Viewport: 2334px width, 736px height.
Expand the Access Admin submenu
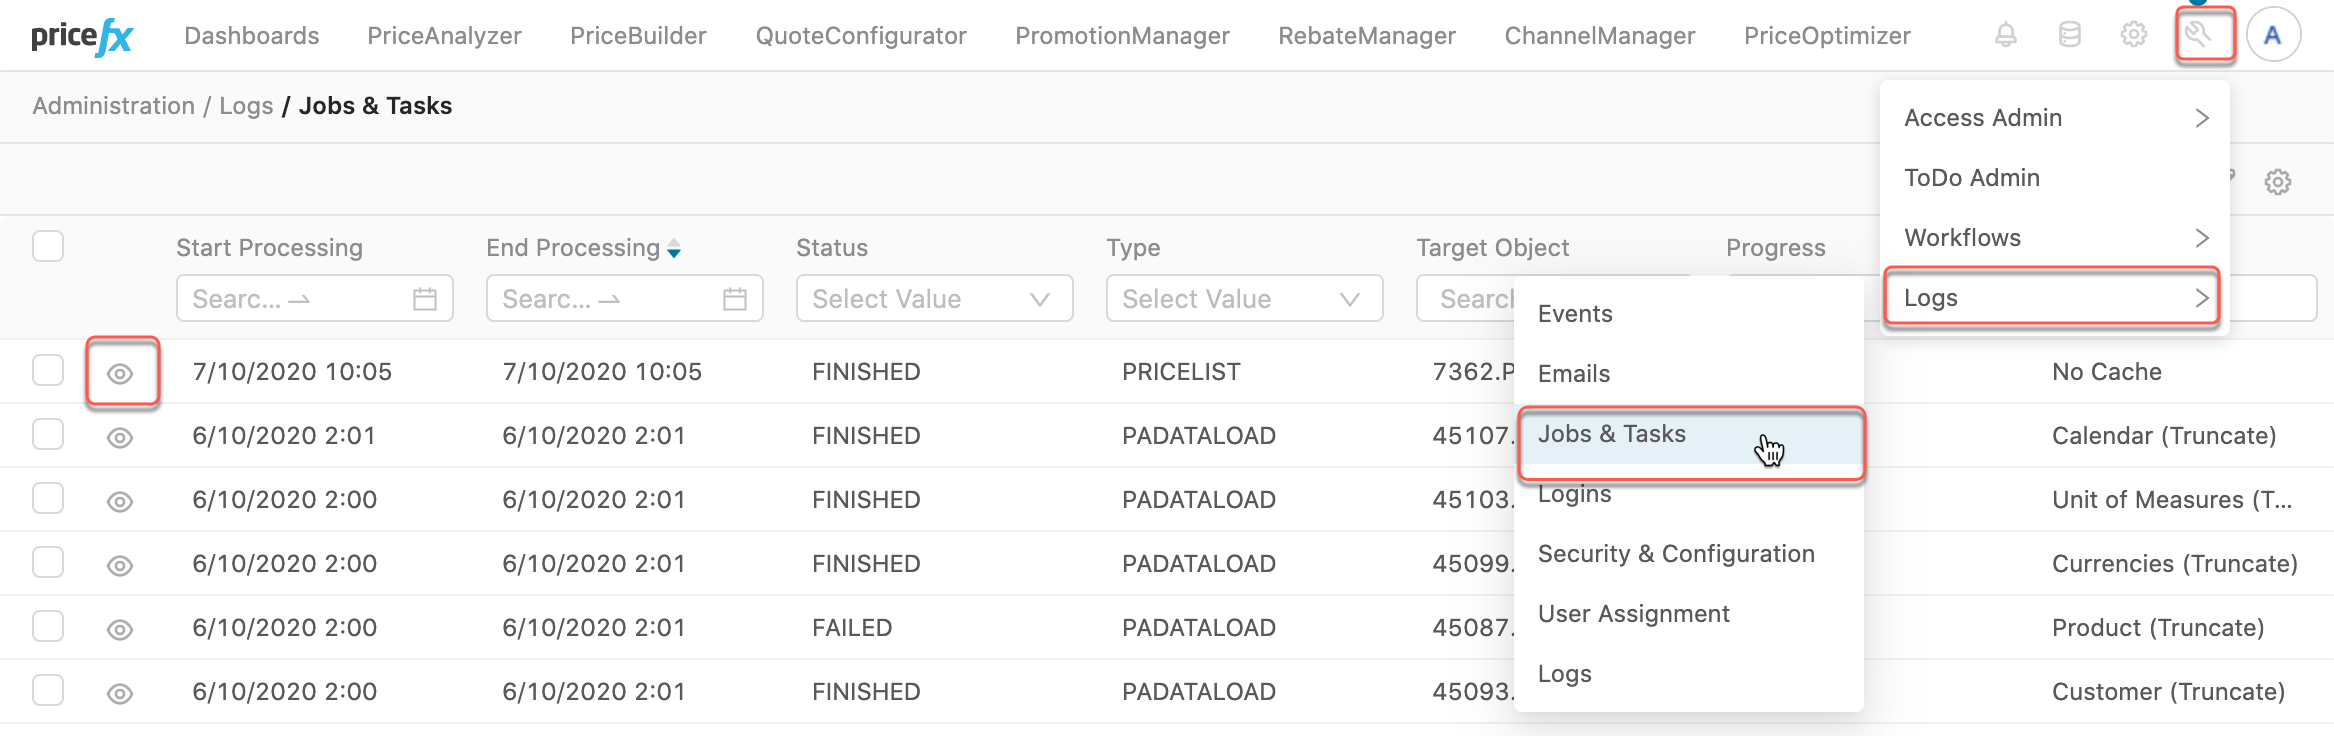click(x=2052, y=118)
